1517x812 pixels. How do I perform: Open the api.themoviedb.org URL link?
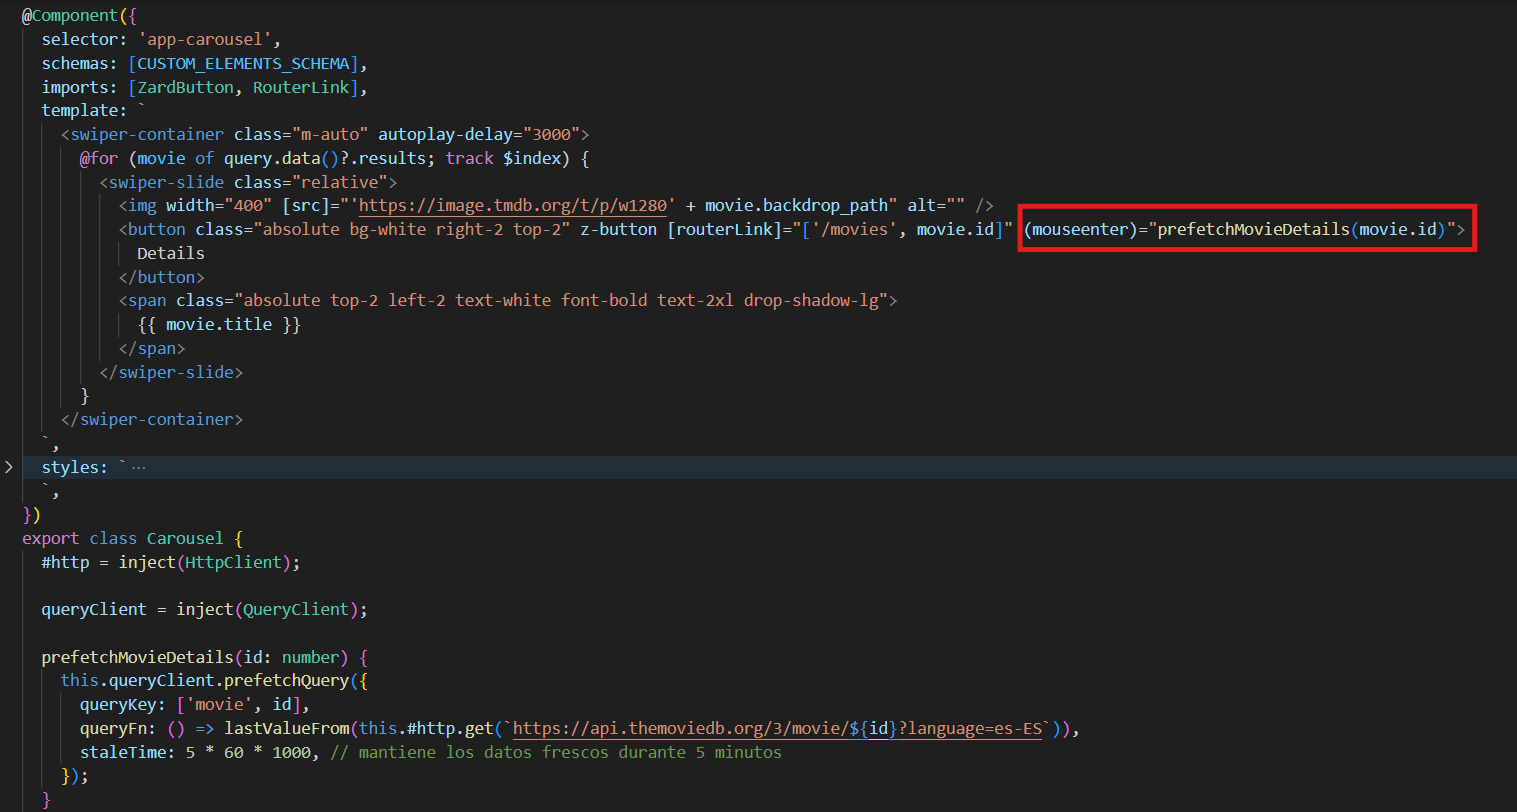(x=778, y=728)
